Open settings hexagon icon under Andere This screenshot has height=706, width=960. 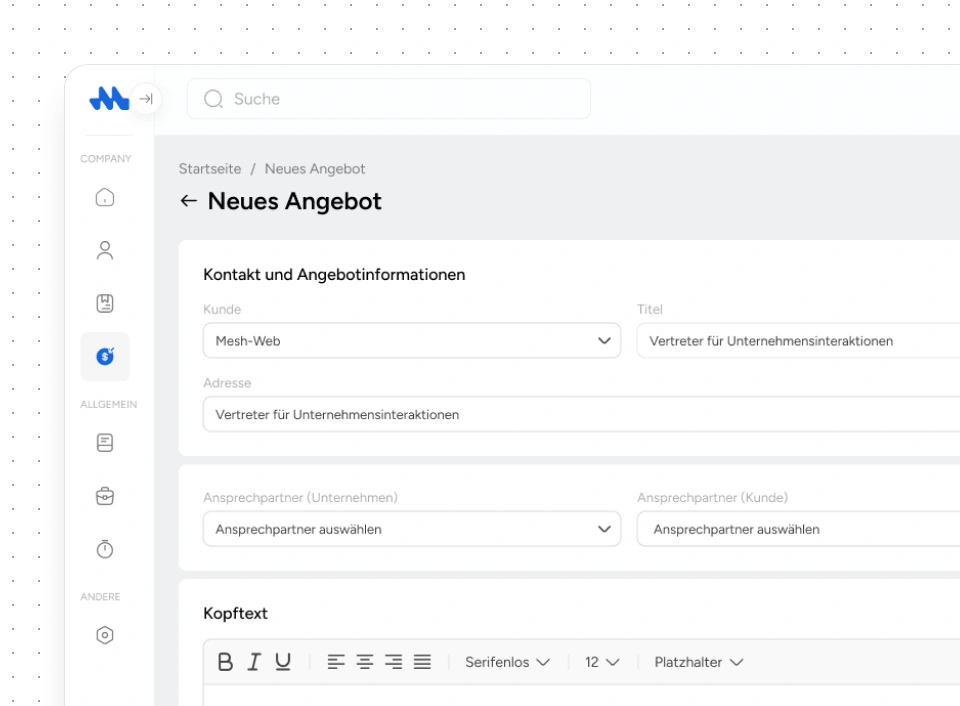click(x=105, y=635)
